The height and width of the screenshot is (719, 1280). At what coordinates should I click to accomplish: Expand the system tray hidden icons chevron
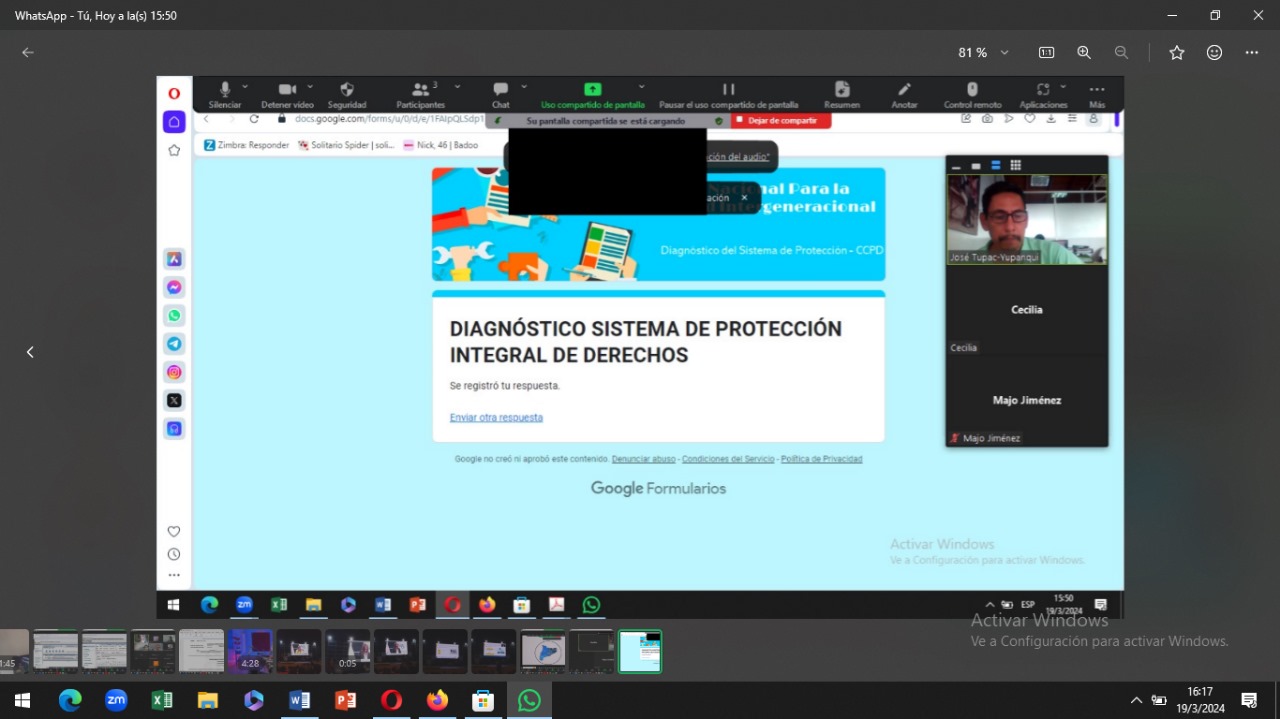click(x=1136, y=700)
